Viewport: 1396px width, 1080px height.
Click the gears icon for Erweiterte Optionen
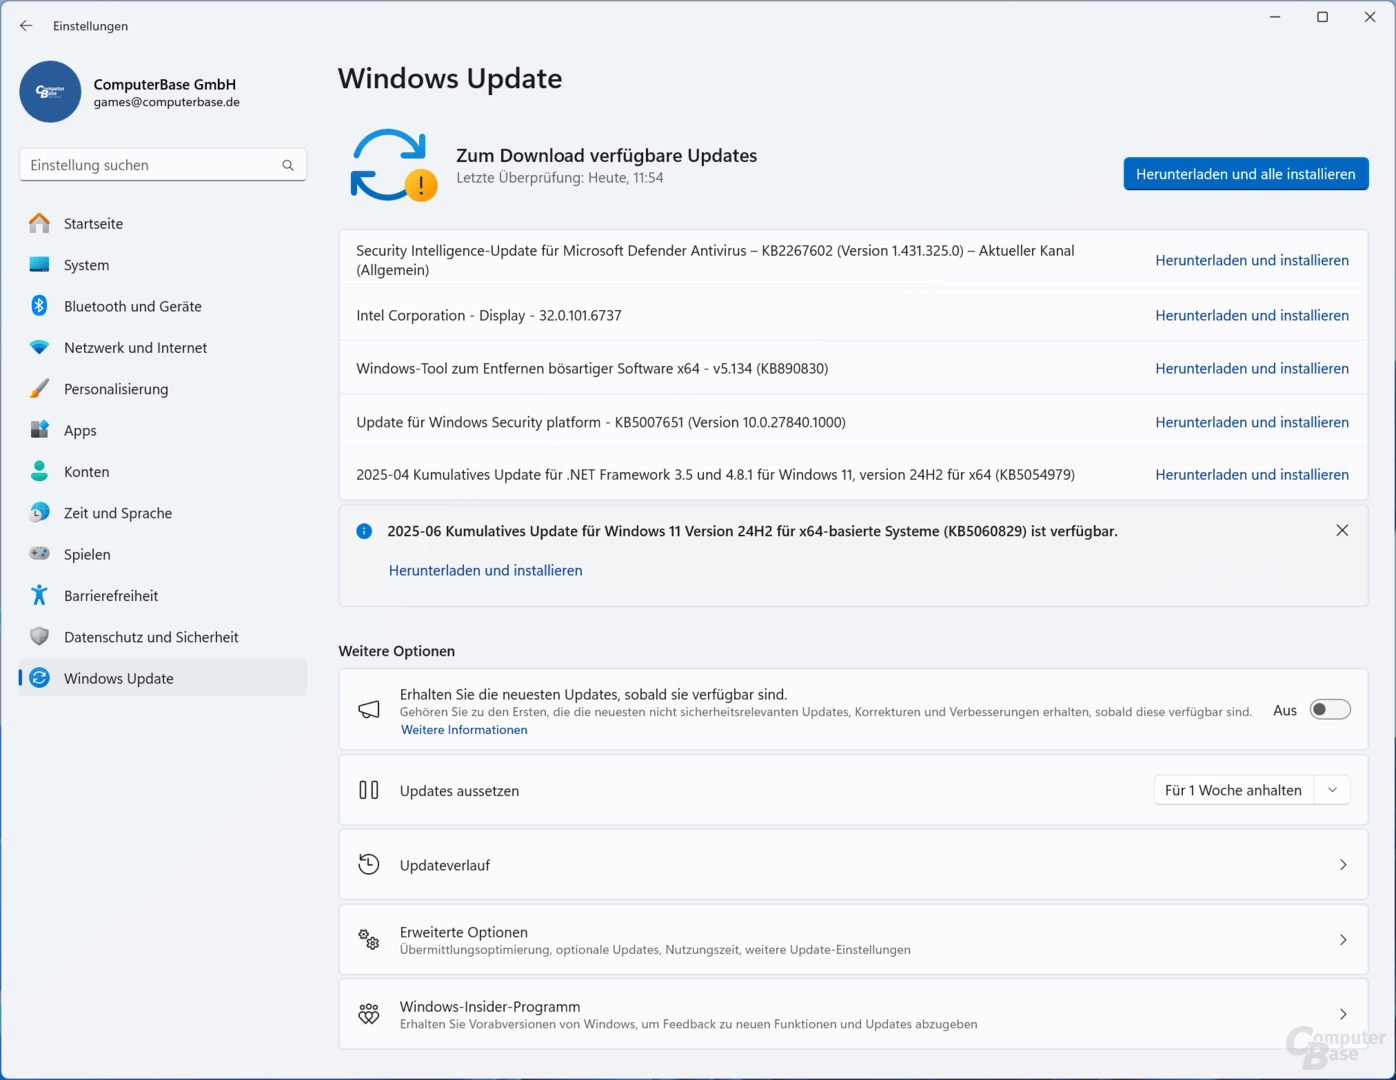pyautogui.click(x=369, y=940)
